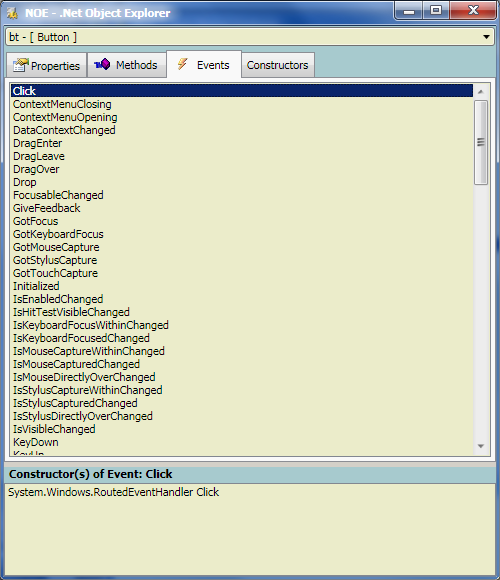Click System.Windows.RoutedEventHandler Click text

point(114,492)
